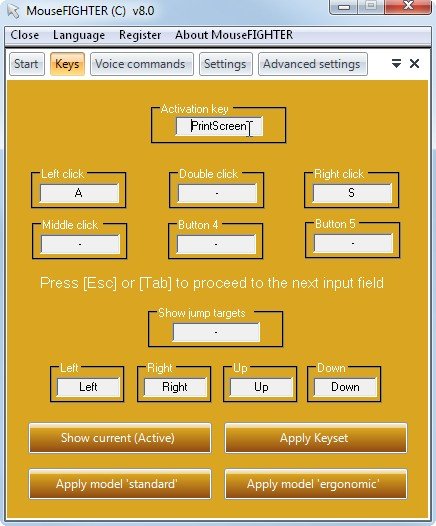Select the Button 5 key field
This screenshot has height=526, width=436.
coord(353,243)
